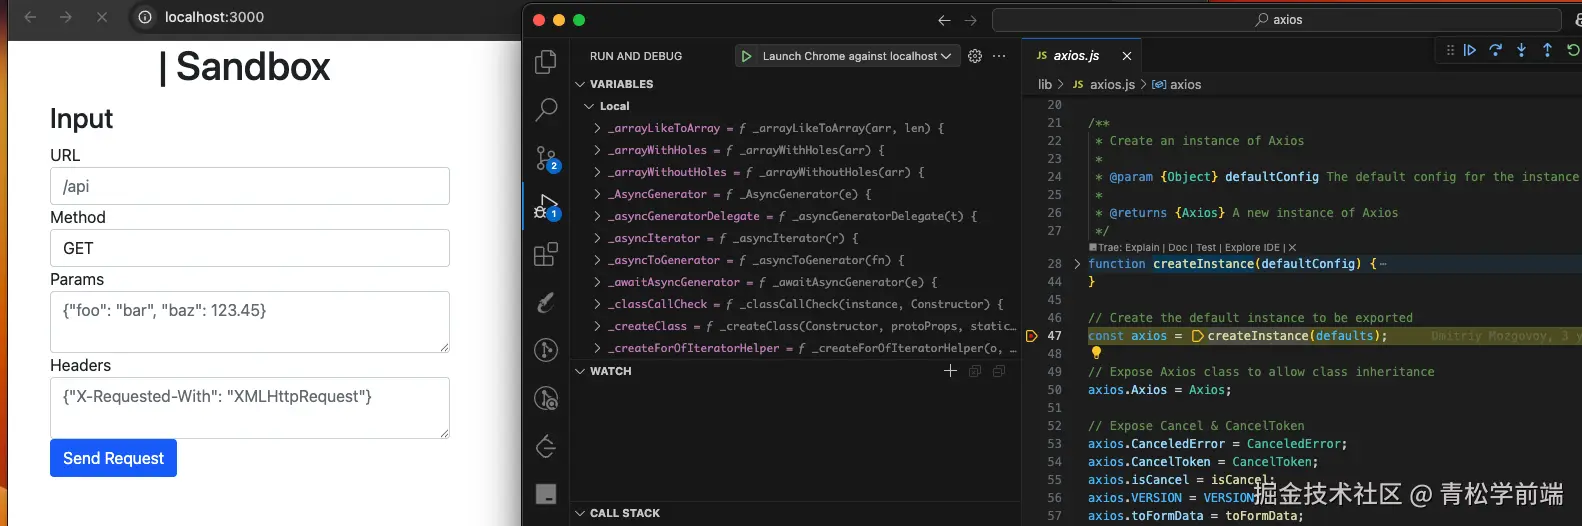Click Step Out in debug toolbar

(x=1547, y=50)
